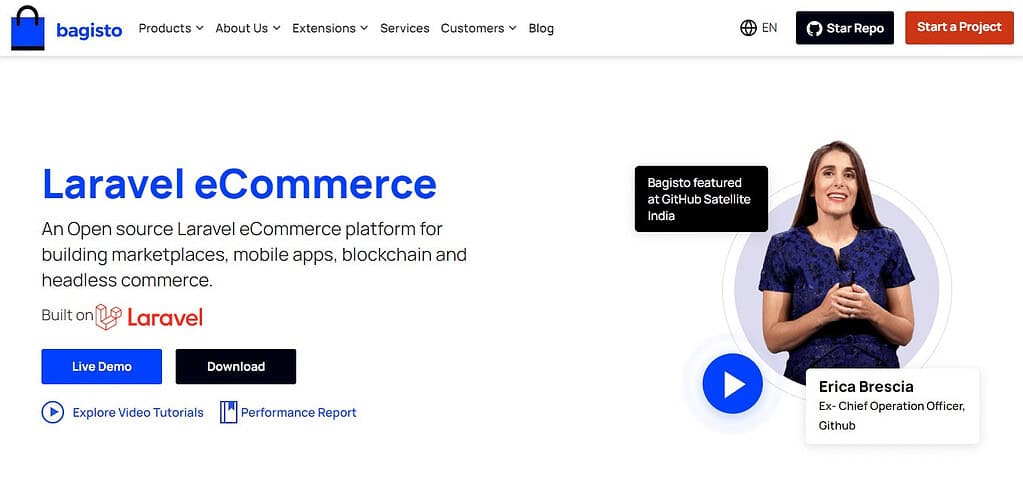The image size is (1023, 477).
Task: Click the GitHub icon in Star Repo
Action: 814,28
